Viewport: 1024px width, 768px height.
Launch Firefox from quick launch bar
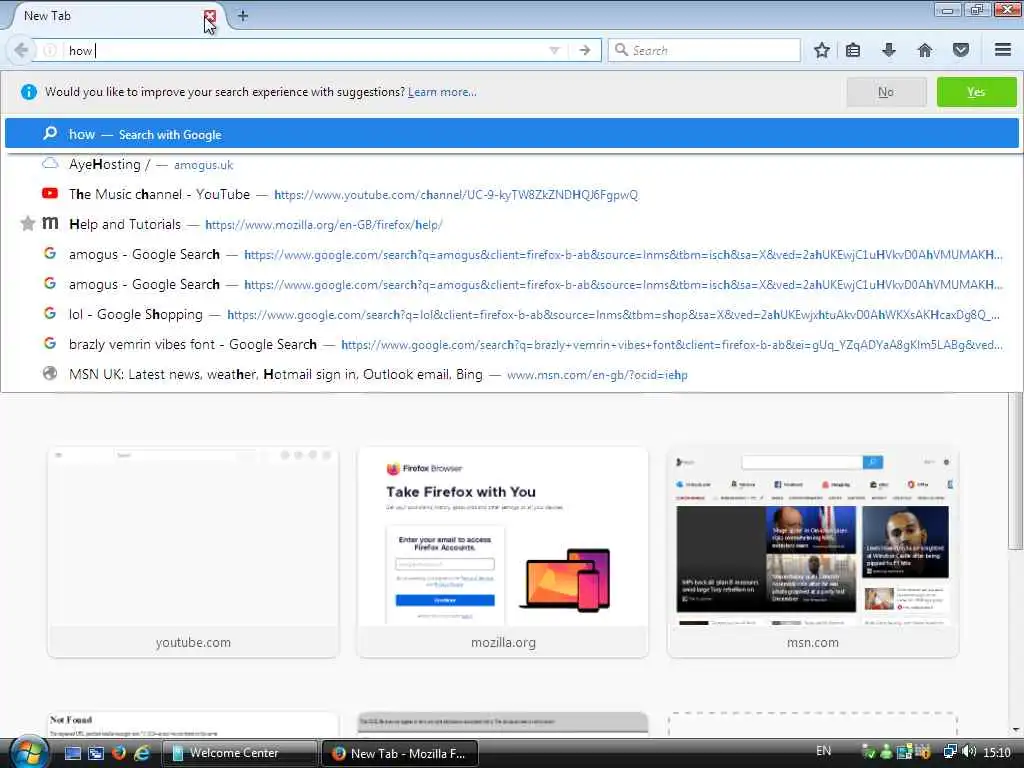click(x=118, y=753)
